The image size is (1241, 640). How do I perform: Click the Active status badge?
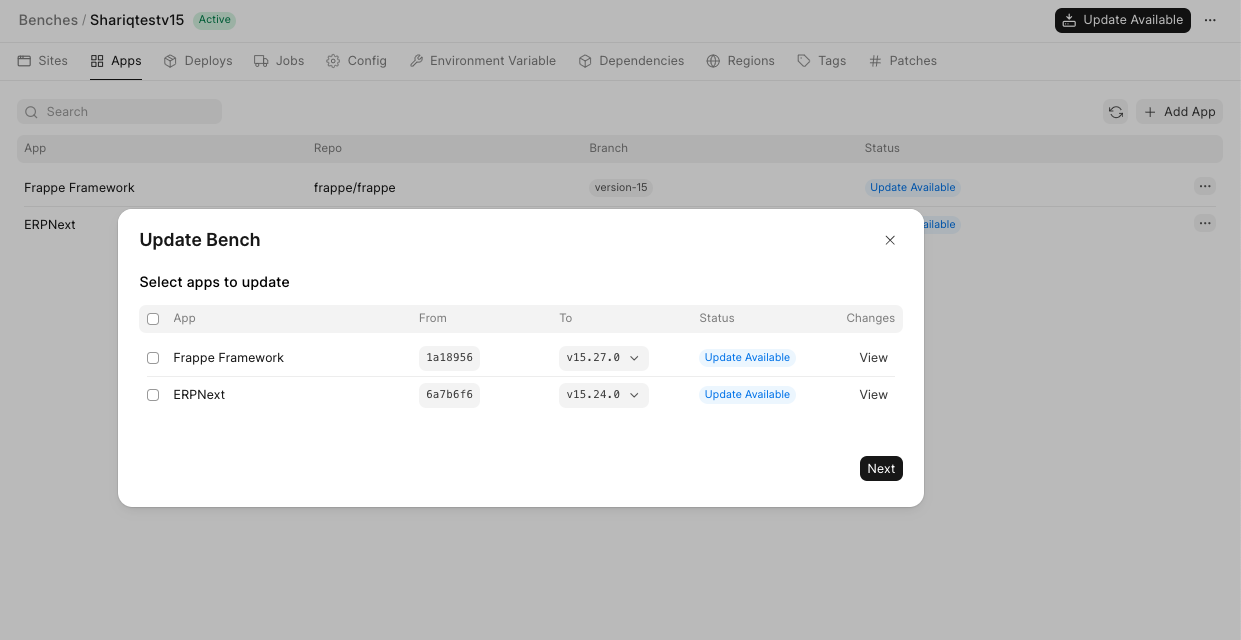(214, 19)
